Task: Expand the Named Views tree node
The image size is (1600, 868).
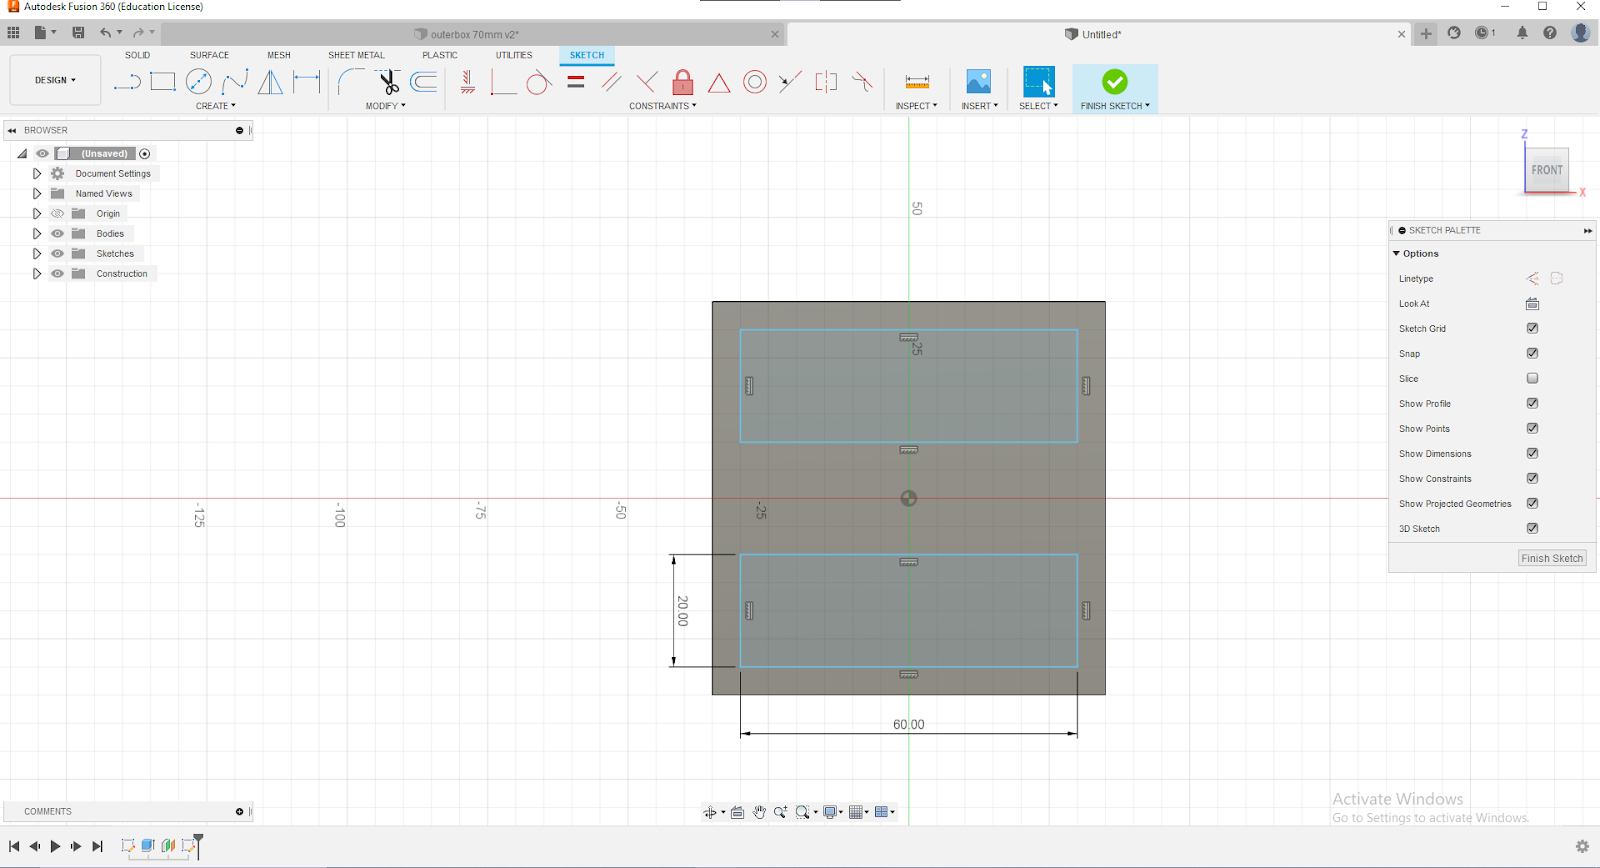Action: [x=37, y=194]
